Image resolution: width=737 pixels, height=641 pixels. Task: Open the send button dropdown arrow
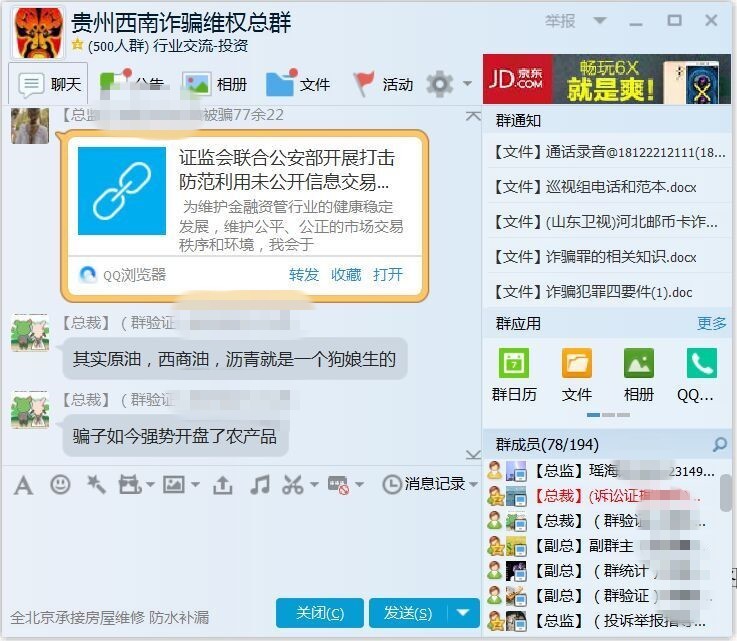click(463, 612)
